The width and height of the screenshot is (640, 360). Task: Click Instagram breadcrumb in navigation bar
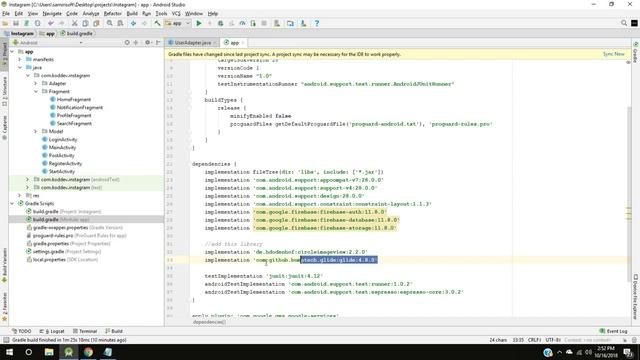19,33
